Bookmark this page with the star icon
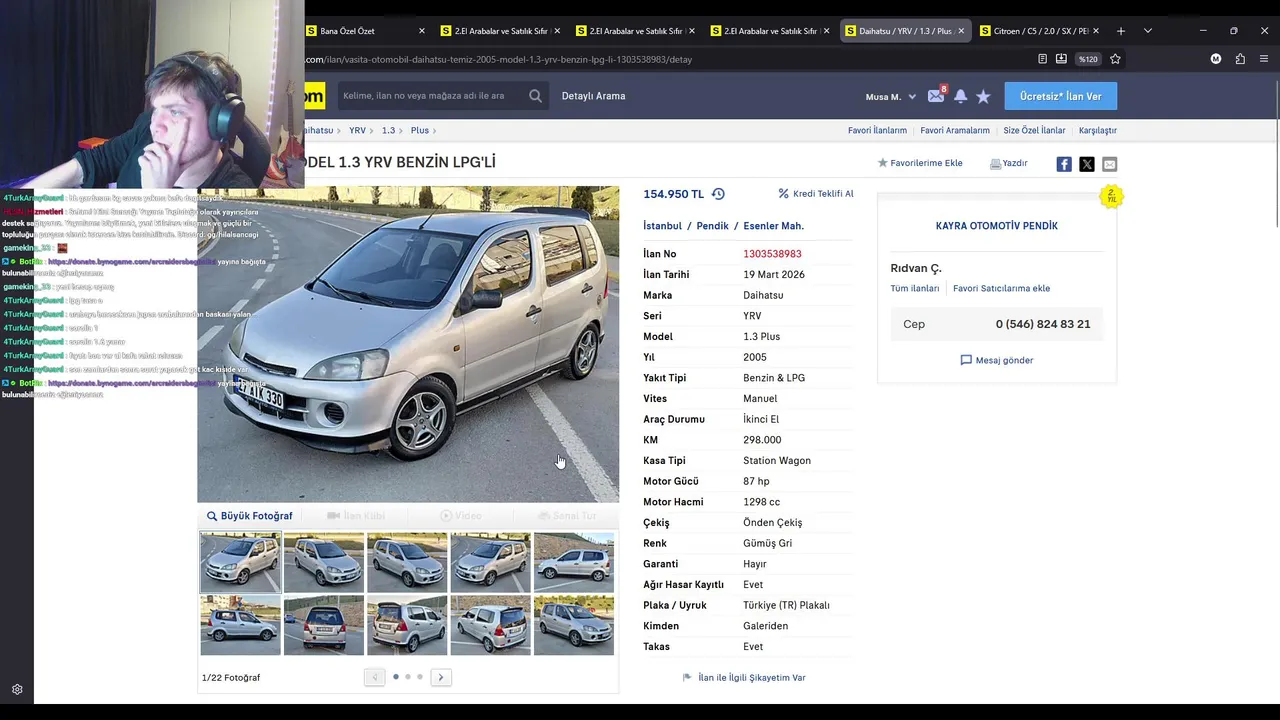This screenshot has width=1280, height=720. [1115, 59]
